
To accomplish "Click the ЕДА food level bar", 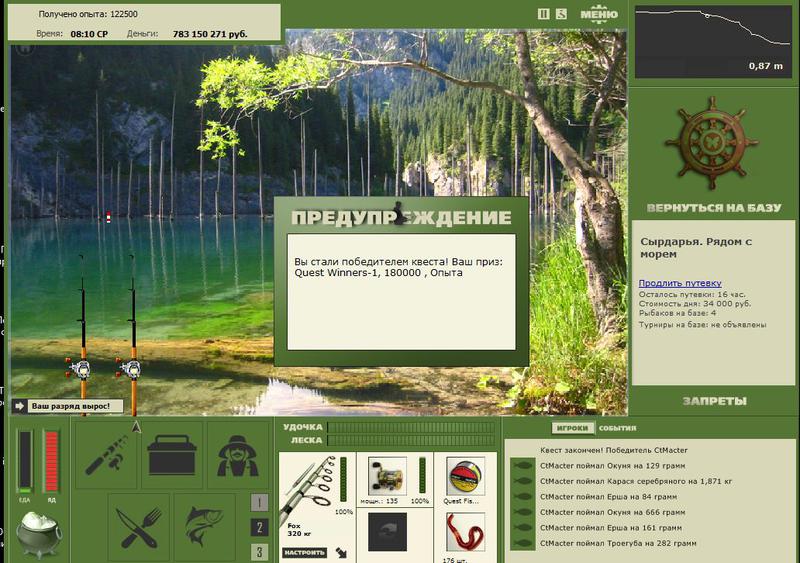I will (25, 461).
